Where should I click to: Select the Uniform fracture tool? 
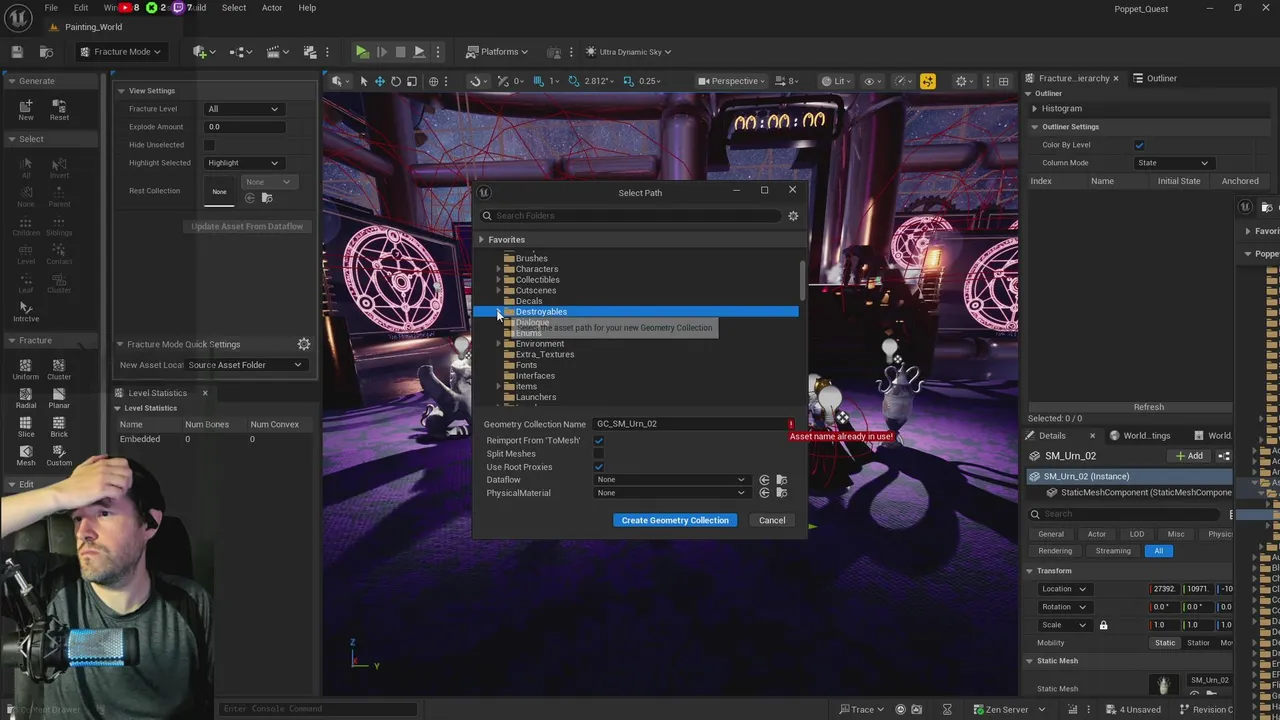tap(26, 369)
